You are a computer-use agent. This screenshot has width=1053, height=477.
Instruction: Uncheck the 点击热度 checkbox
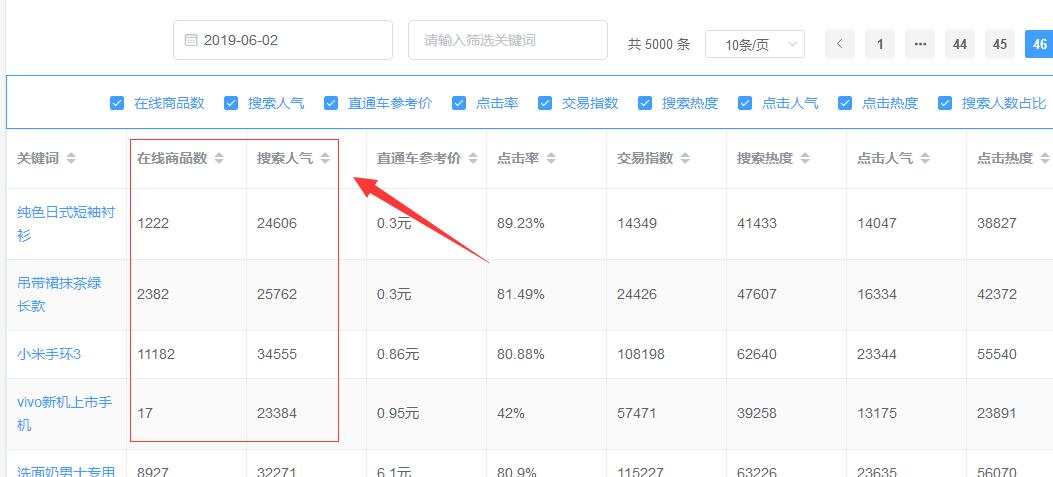(845, 103)
